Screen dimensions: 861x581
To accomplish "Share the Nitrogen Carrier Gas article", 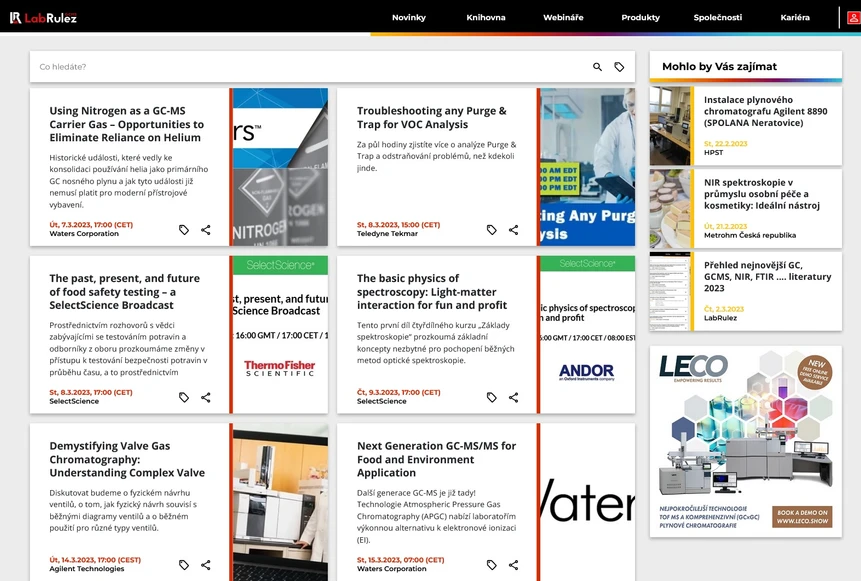I will pos(206,229).
